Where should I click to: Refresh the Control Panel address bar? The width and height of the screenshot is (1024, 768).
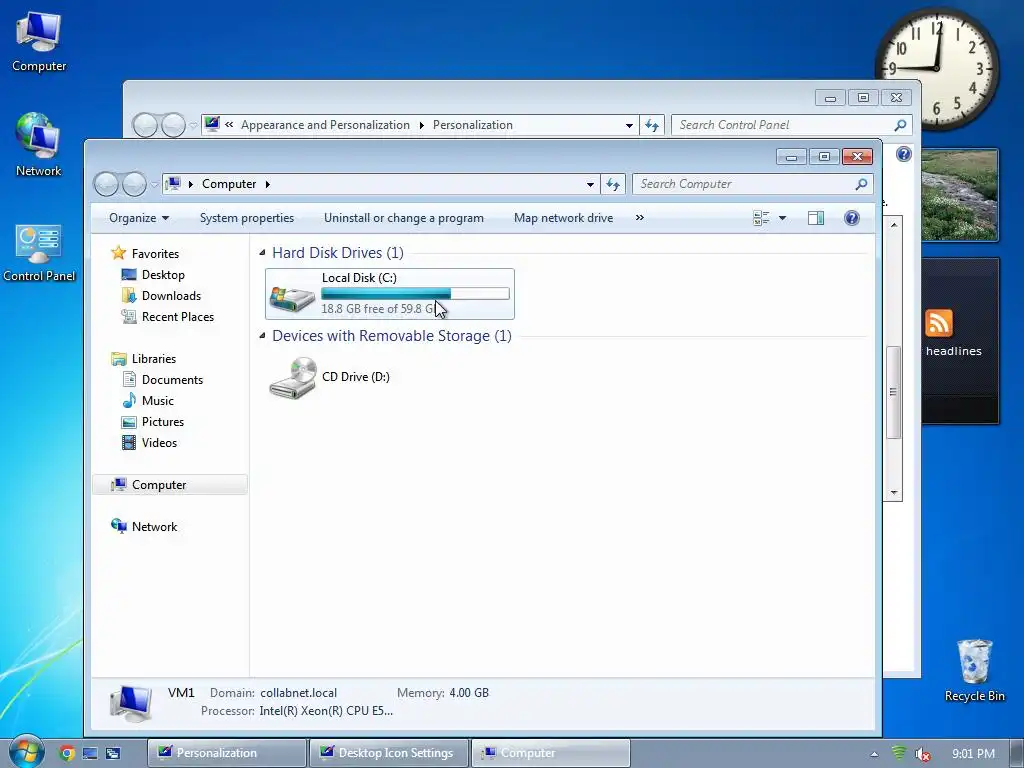pos(652,125)
